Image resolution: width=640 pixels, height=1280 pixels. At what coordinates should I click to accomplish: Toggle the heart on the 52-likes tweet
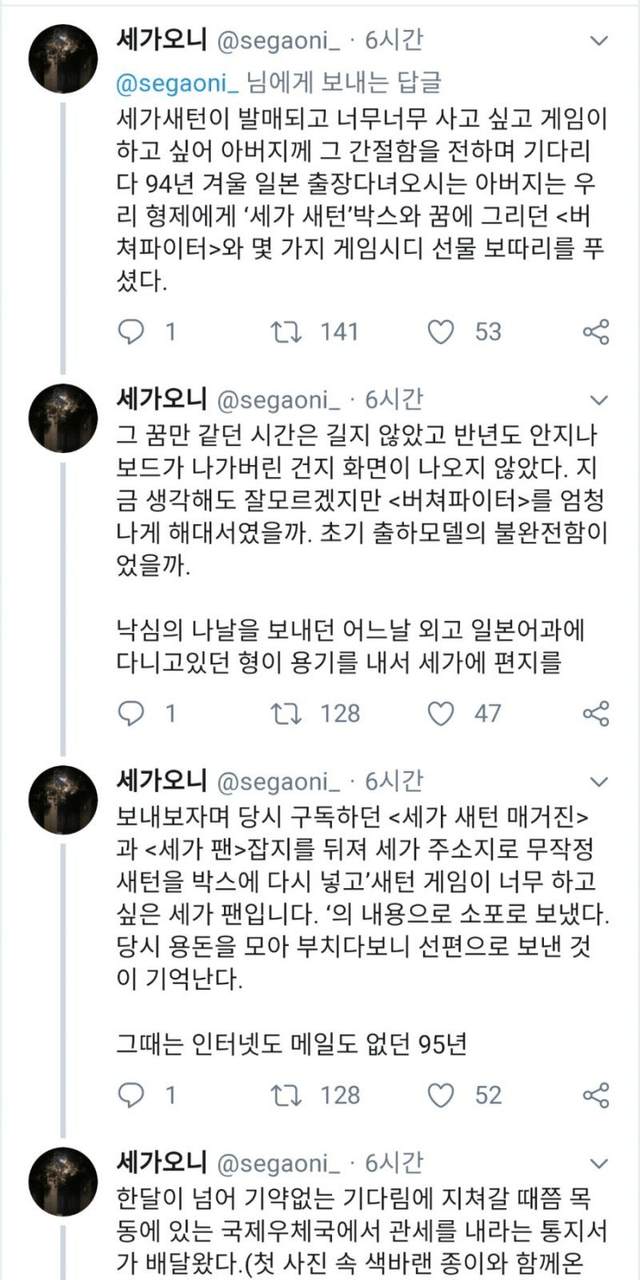pyautogui.click(x=441, y=1095)
